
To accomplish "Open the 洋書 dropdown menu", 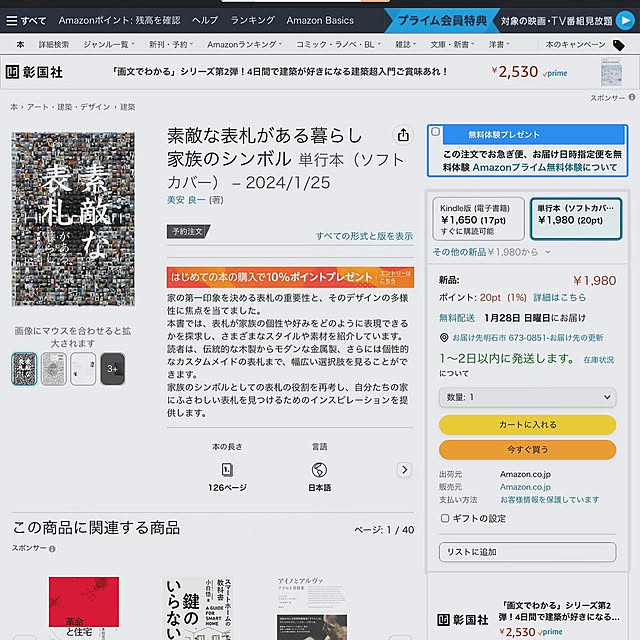I will pyautogui.click(x=499, y=44).
